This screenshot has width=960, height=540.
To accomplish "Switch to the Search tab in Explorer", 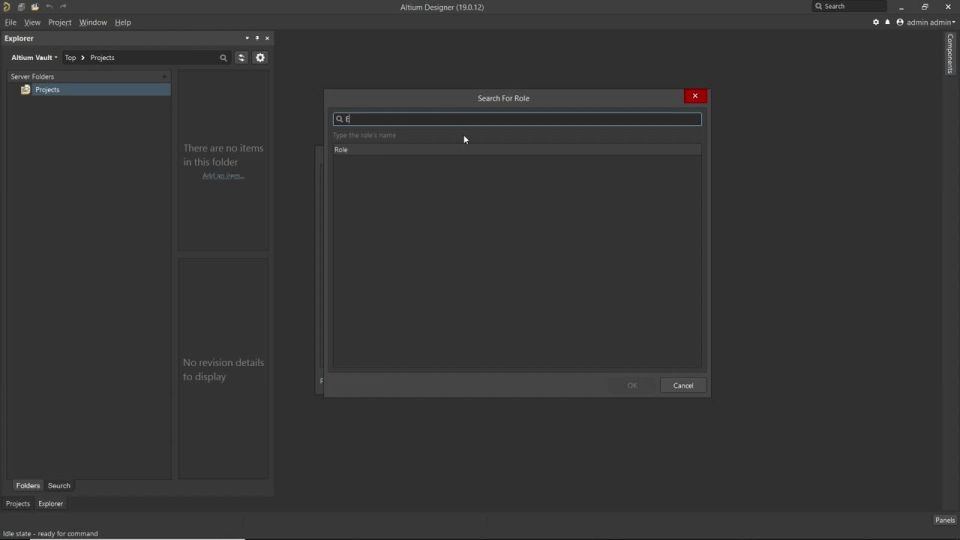I will point(59,486).
